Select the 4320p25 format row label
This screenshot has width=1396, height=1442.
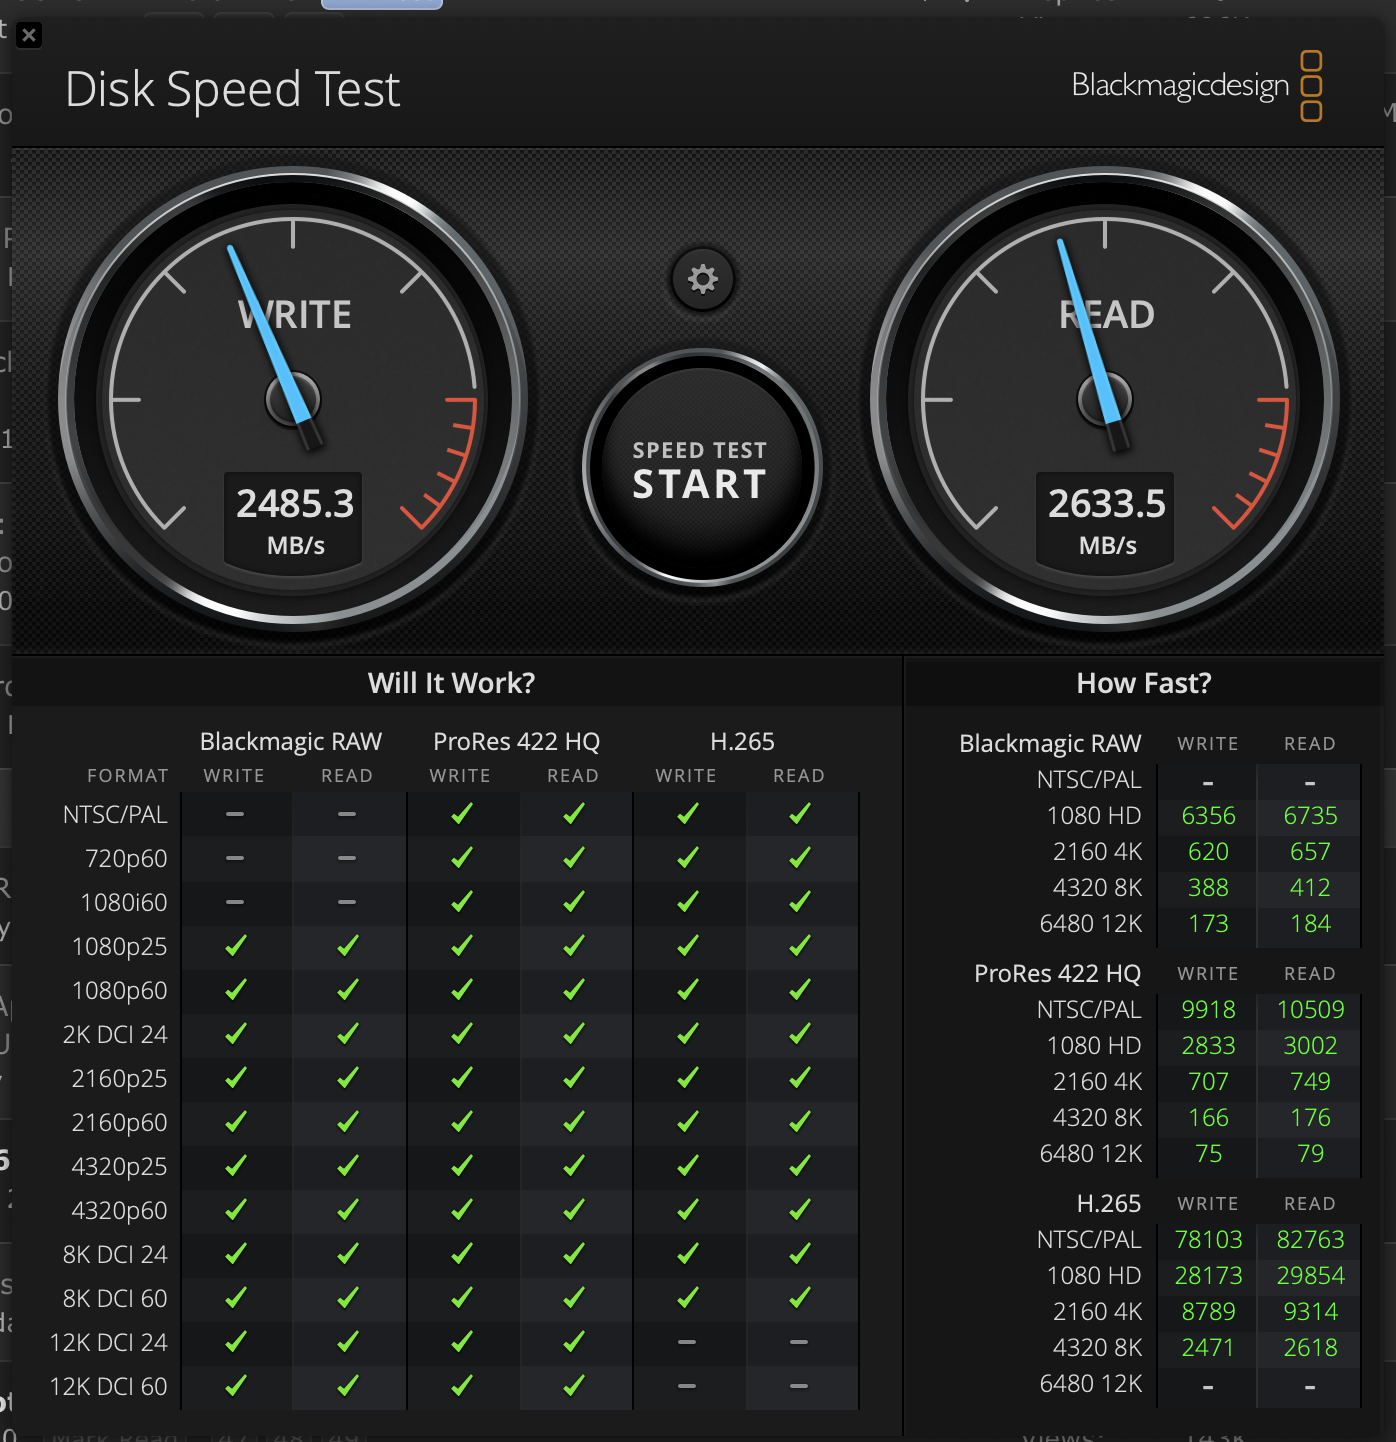pyautogui.click(x=120, y=1167)
